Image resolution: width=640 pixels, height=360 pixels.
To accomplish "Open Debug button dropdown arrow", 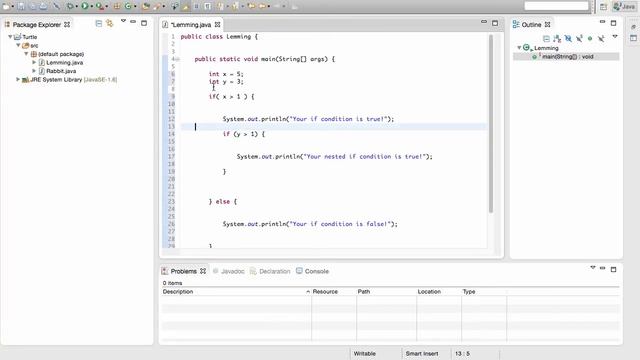I will (76, 7).
